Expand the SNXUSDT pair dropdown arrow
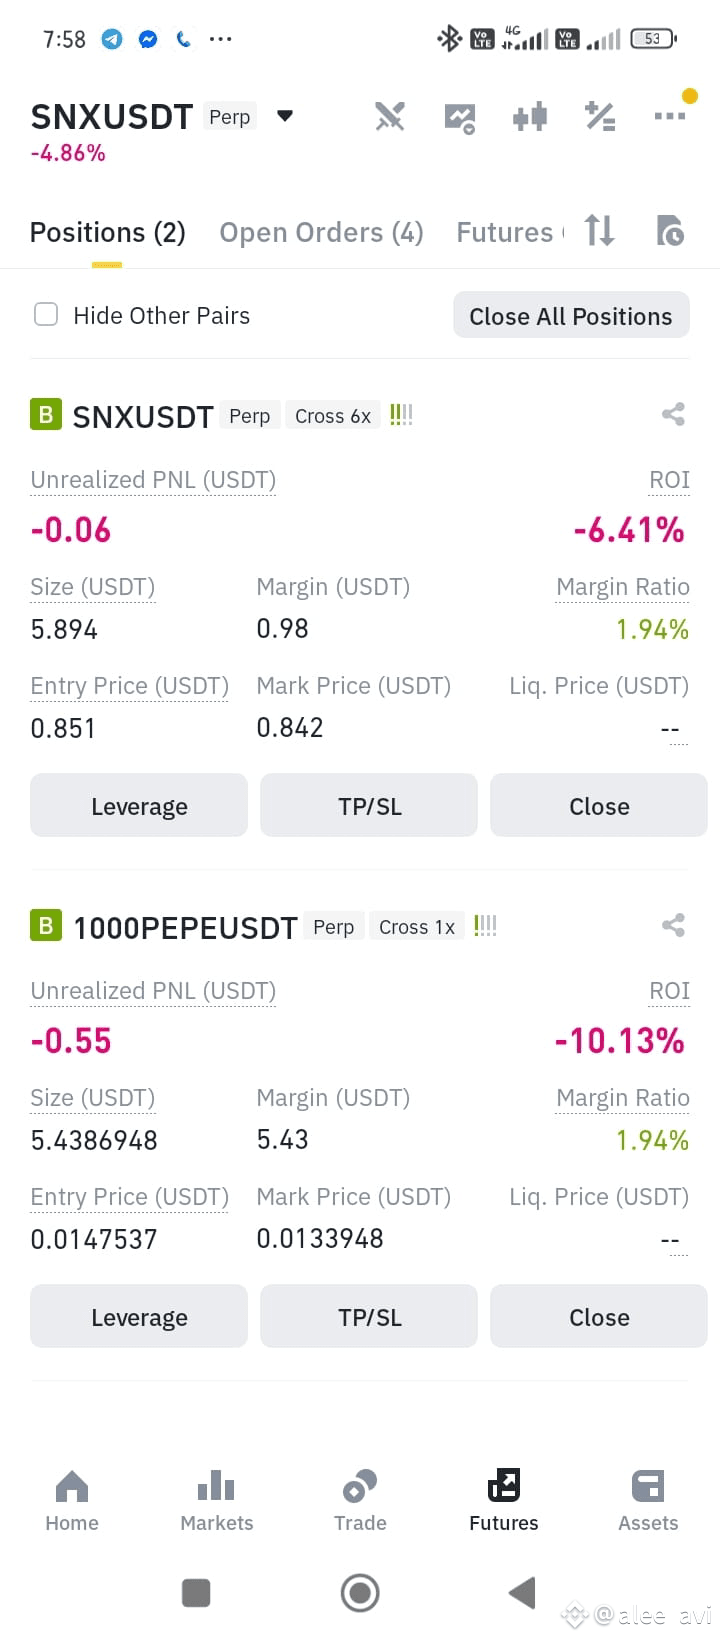Viewport: 720px width, 1640px height. coord(285,117)
